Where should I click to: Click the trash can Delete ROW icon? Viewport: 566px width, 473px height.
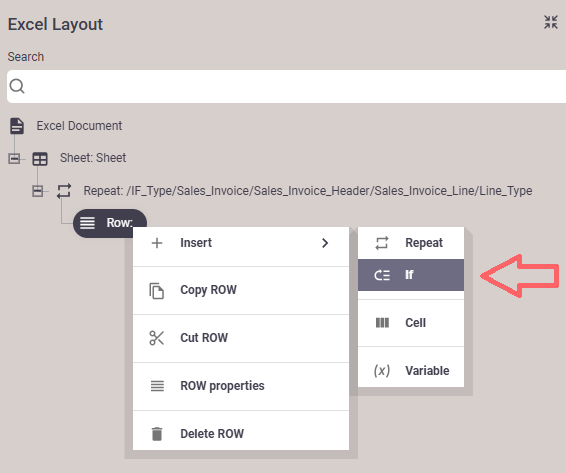(x=157, y=434)
